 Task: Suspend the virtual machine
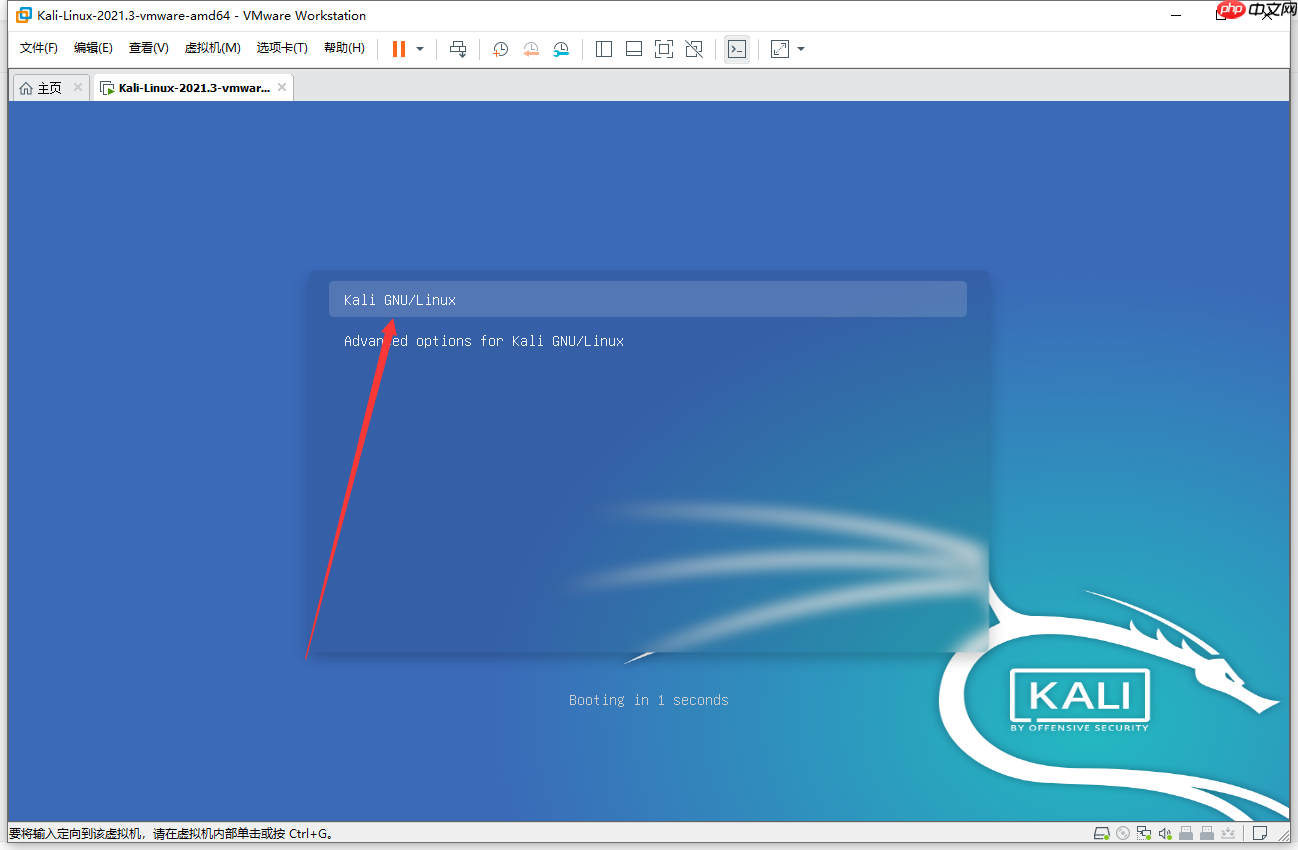click(399, 48)
